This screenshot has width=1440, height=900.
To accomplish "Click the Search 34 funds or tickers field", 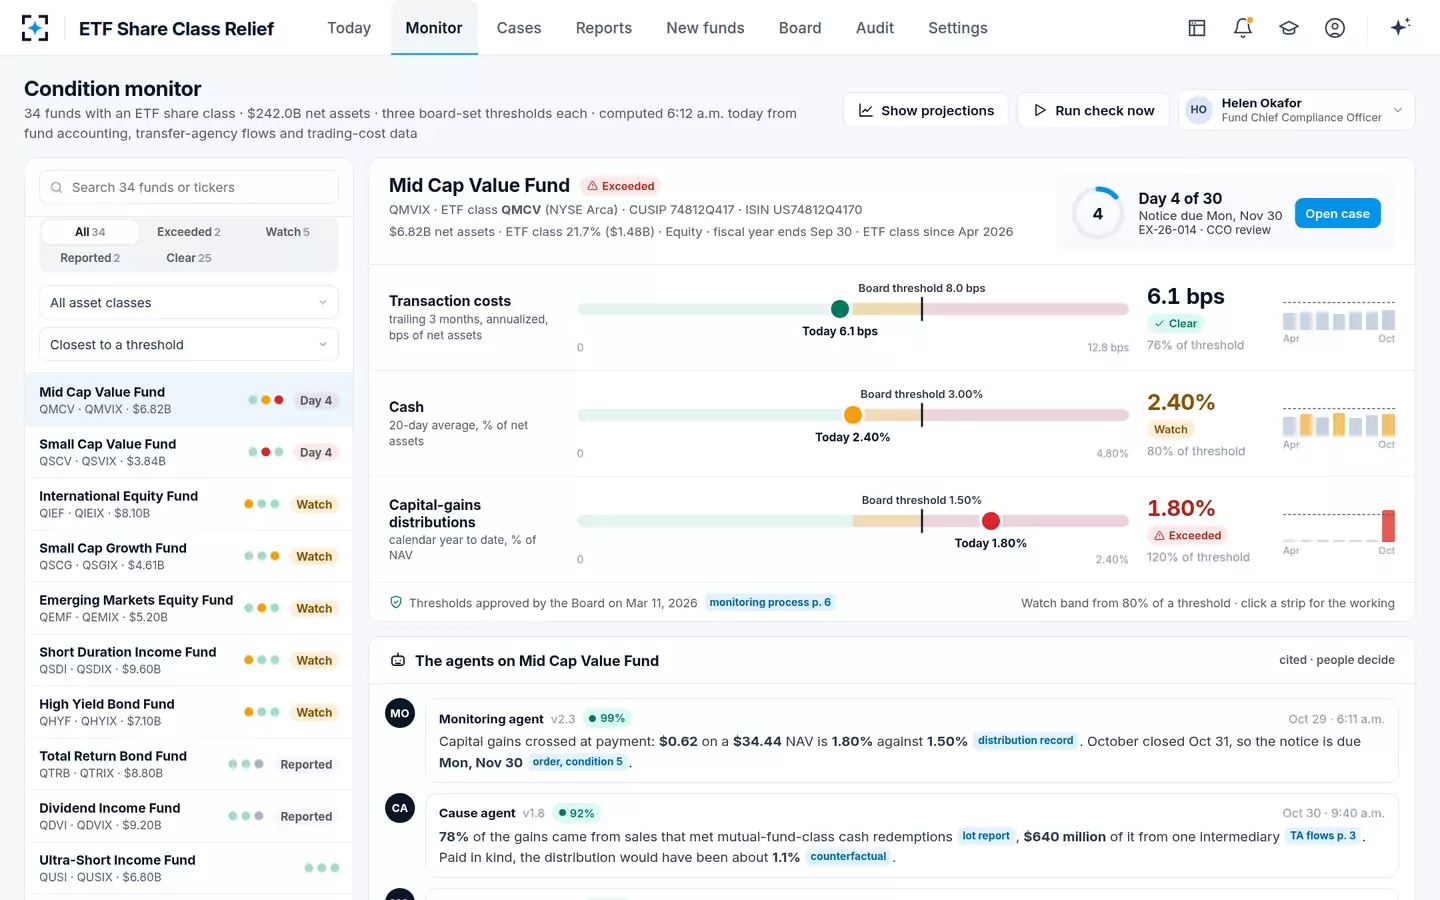I will 189,187.
